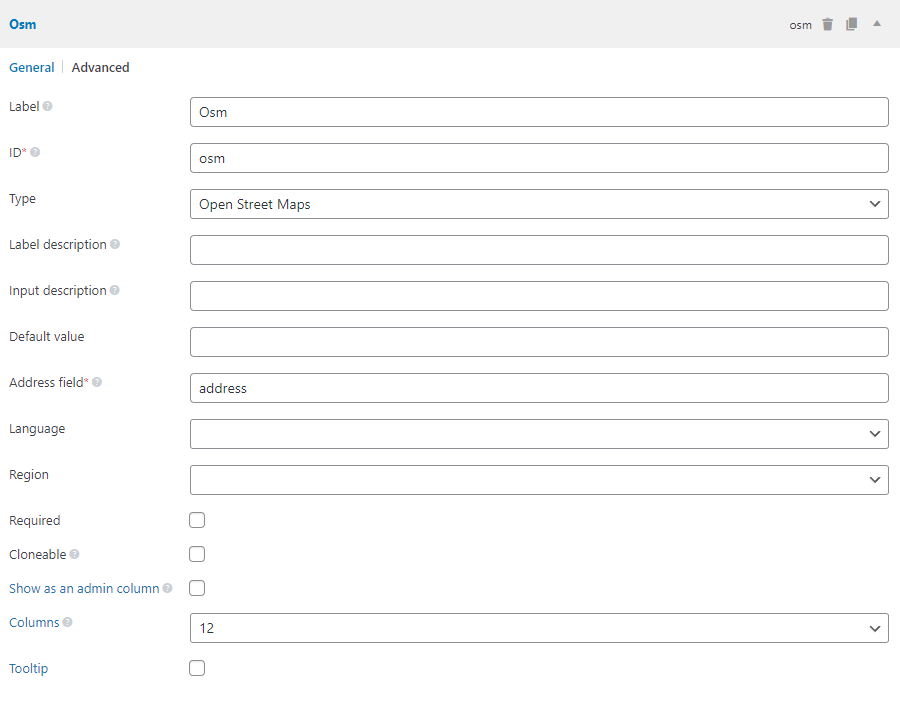
Task: Click the Osm field title link
Action: [22, 24]
